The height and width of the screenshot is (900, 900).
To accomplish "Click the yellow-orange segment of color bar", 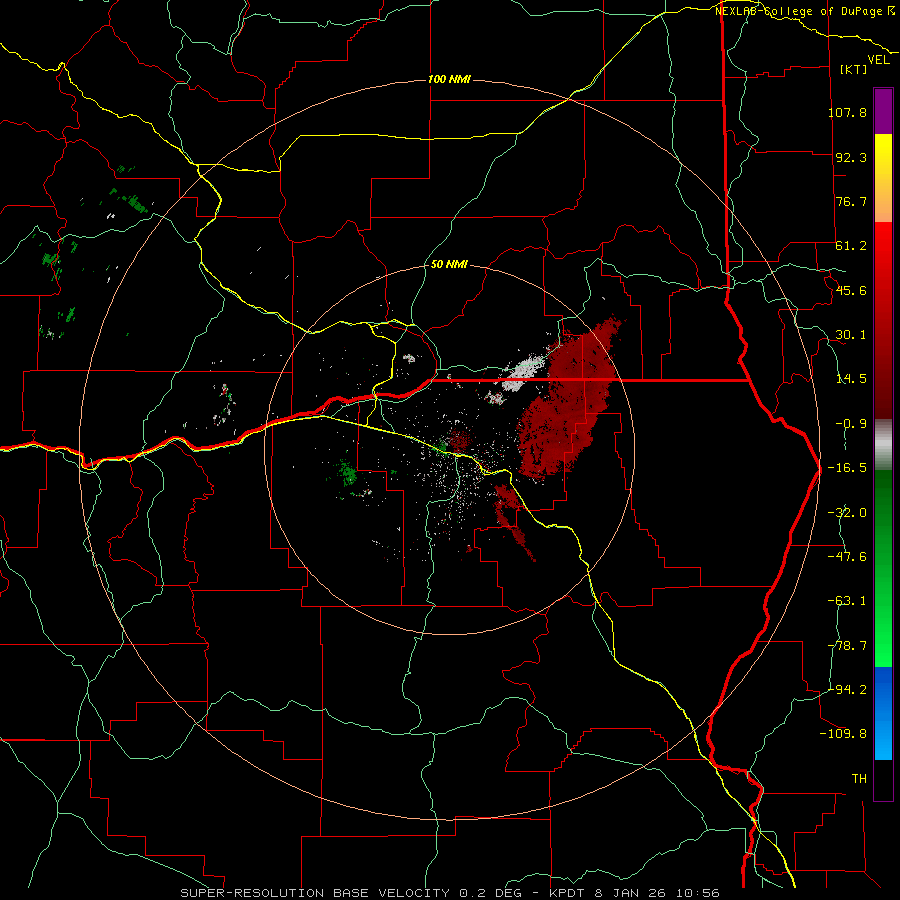I will (883, 178).
